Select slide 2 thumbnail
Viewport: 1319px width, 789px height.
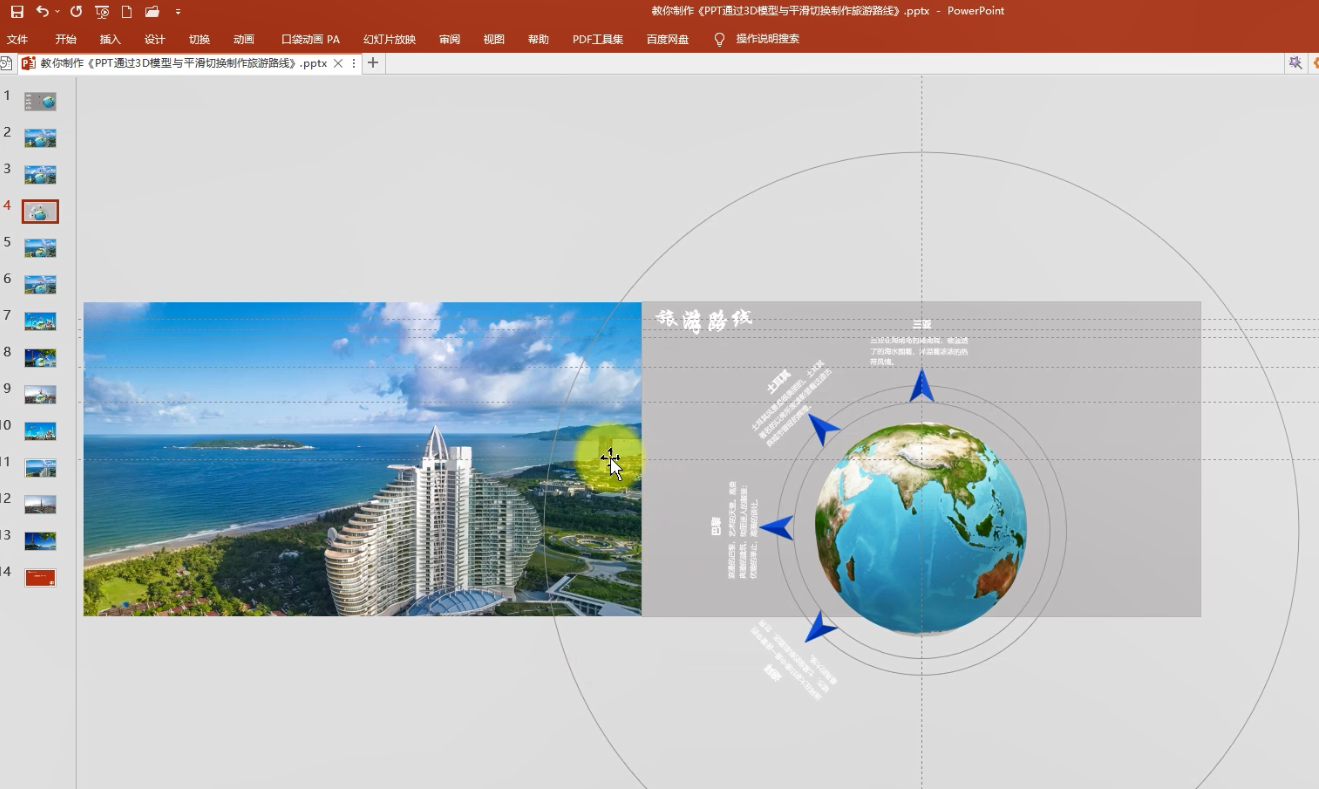pyautogui.click(x=40, y=138)
